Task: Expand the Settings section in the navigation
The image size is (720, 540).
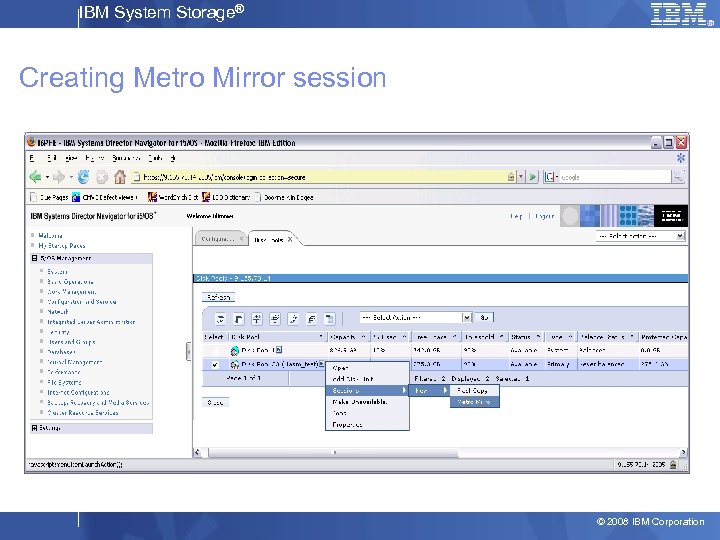Action: pos(34,428)
